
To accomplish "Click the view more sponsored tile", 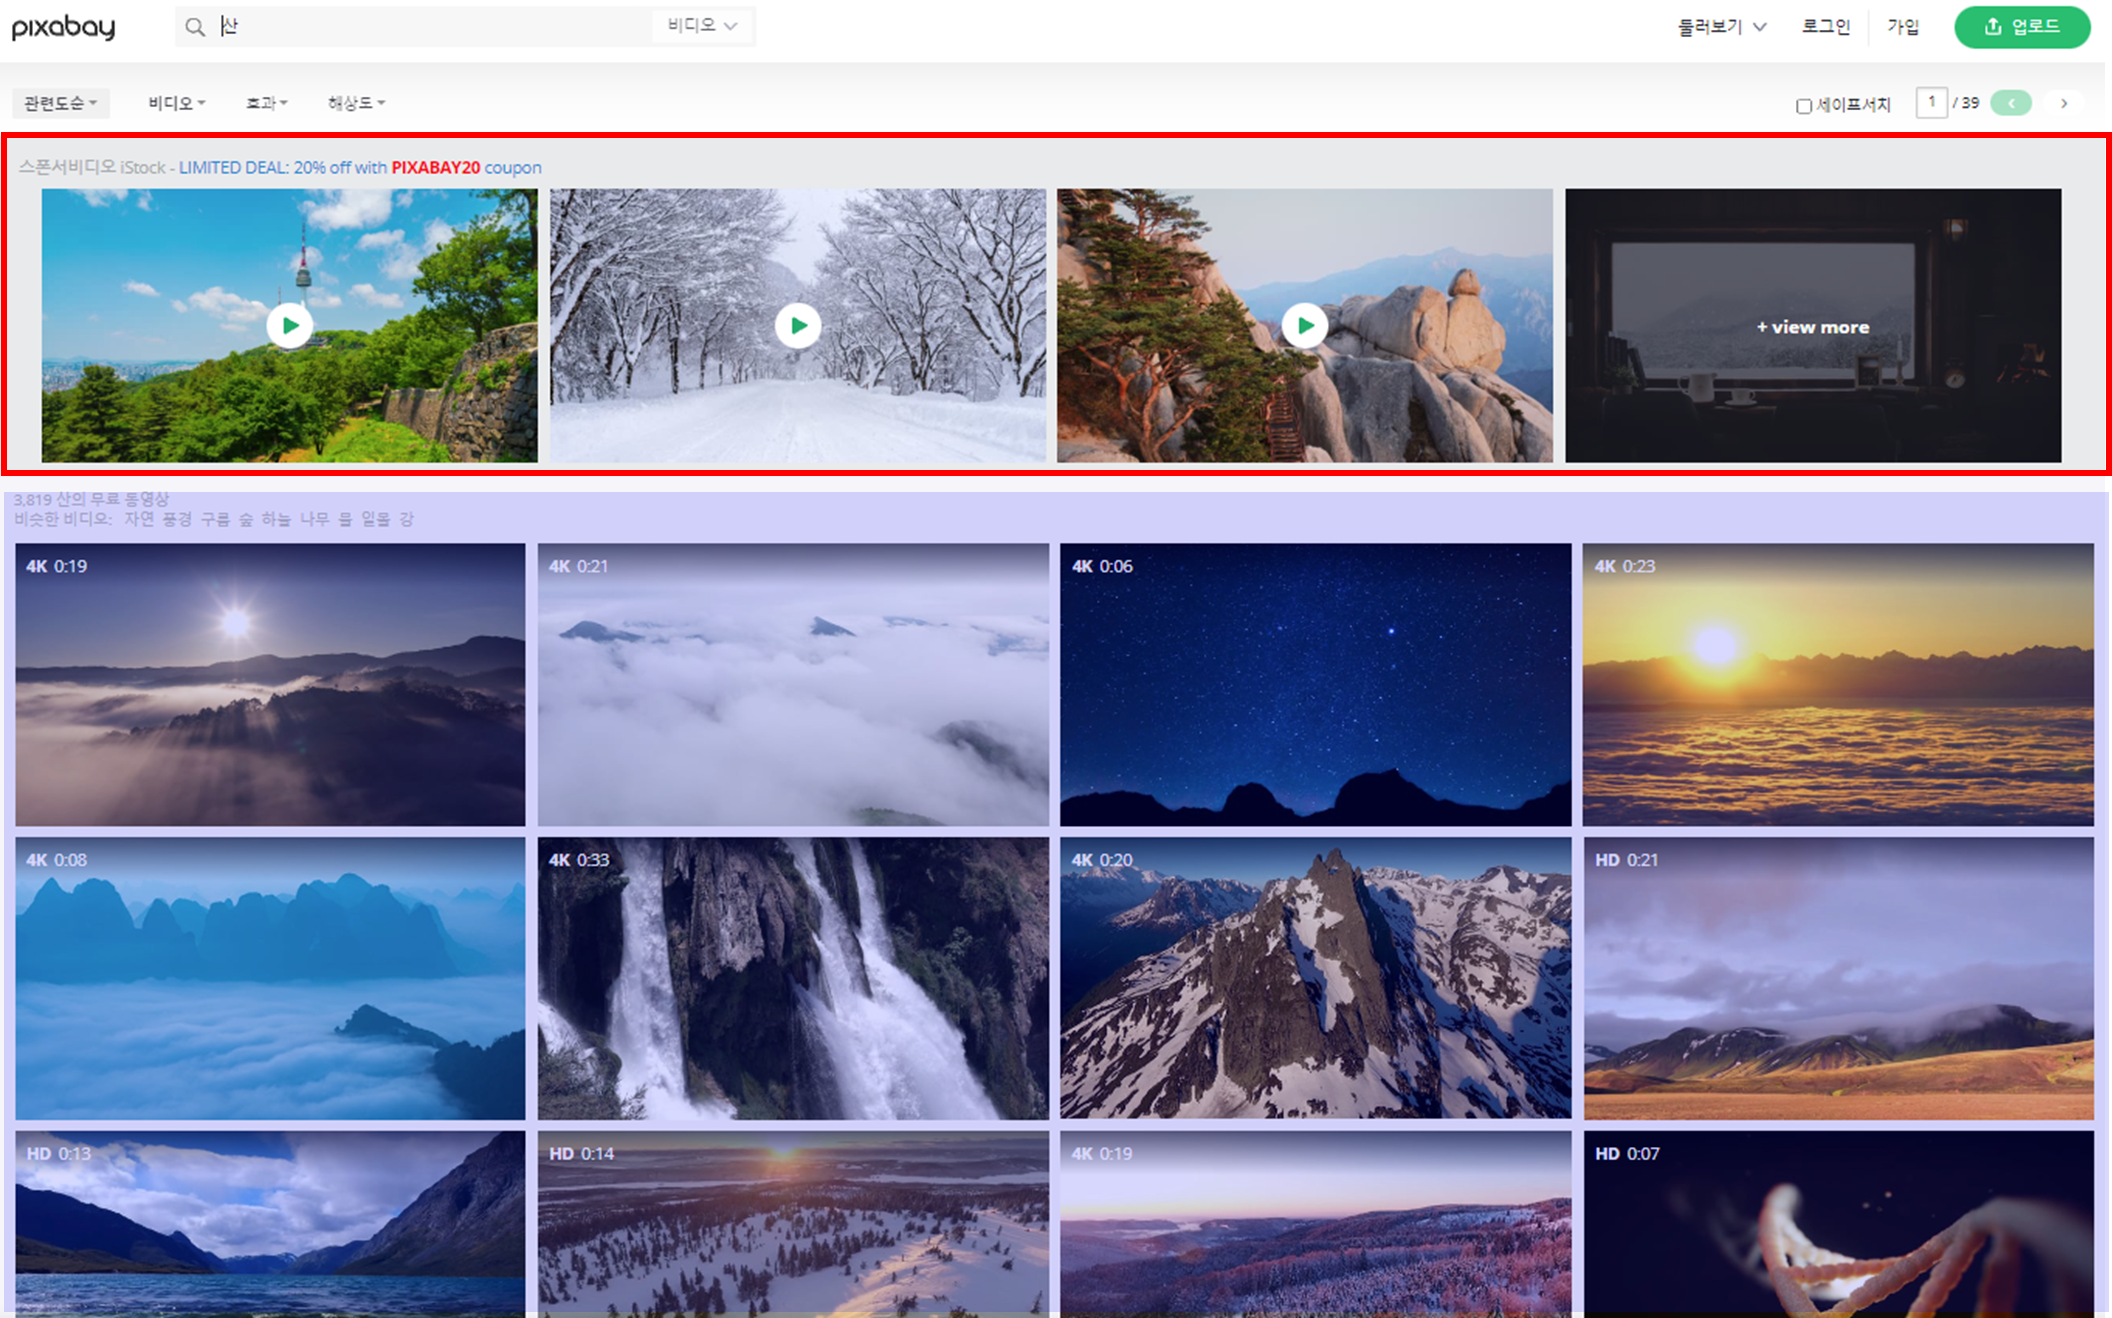I will tap(1812, 326).
